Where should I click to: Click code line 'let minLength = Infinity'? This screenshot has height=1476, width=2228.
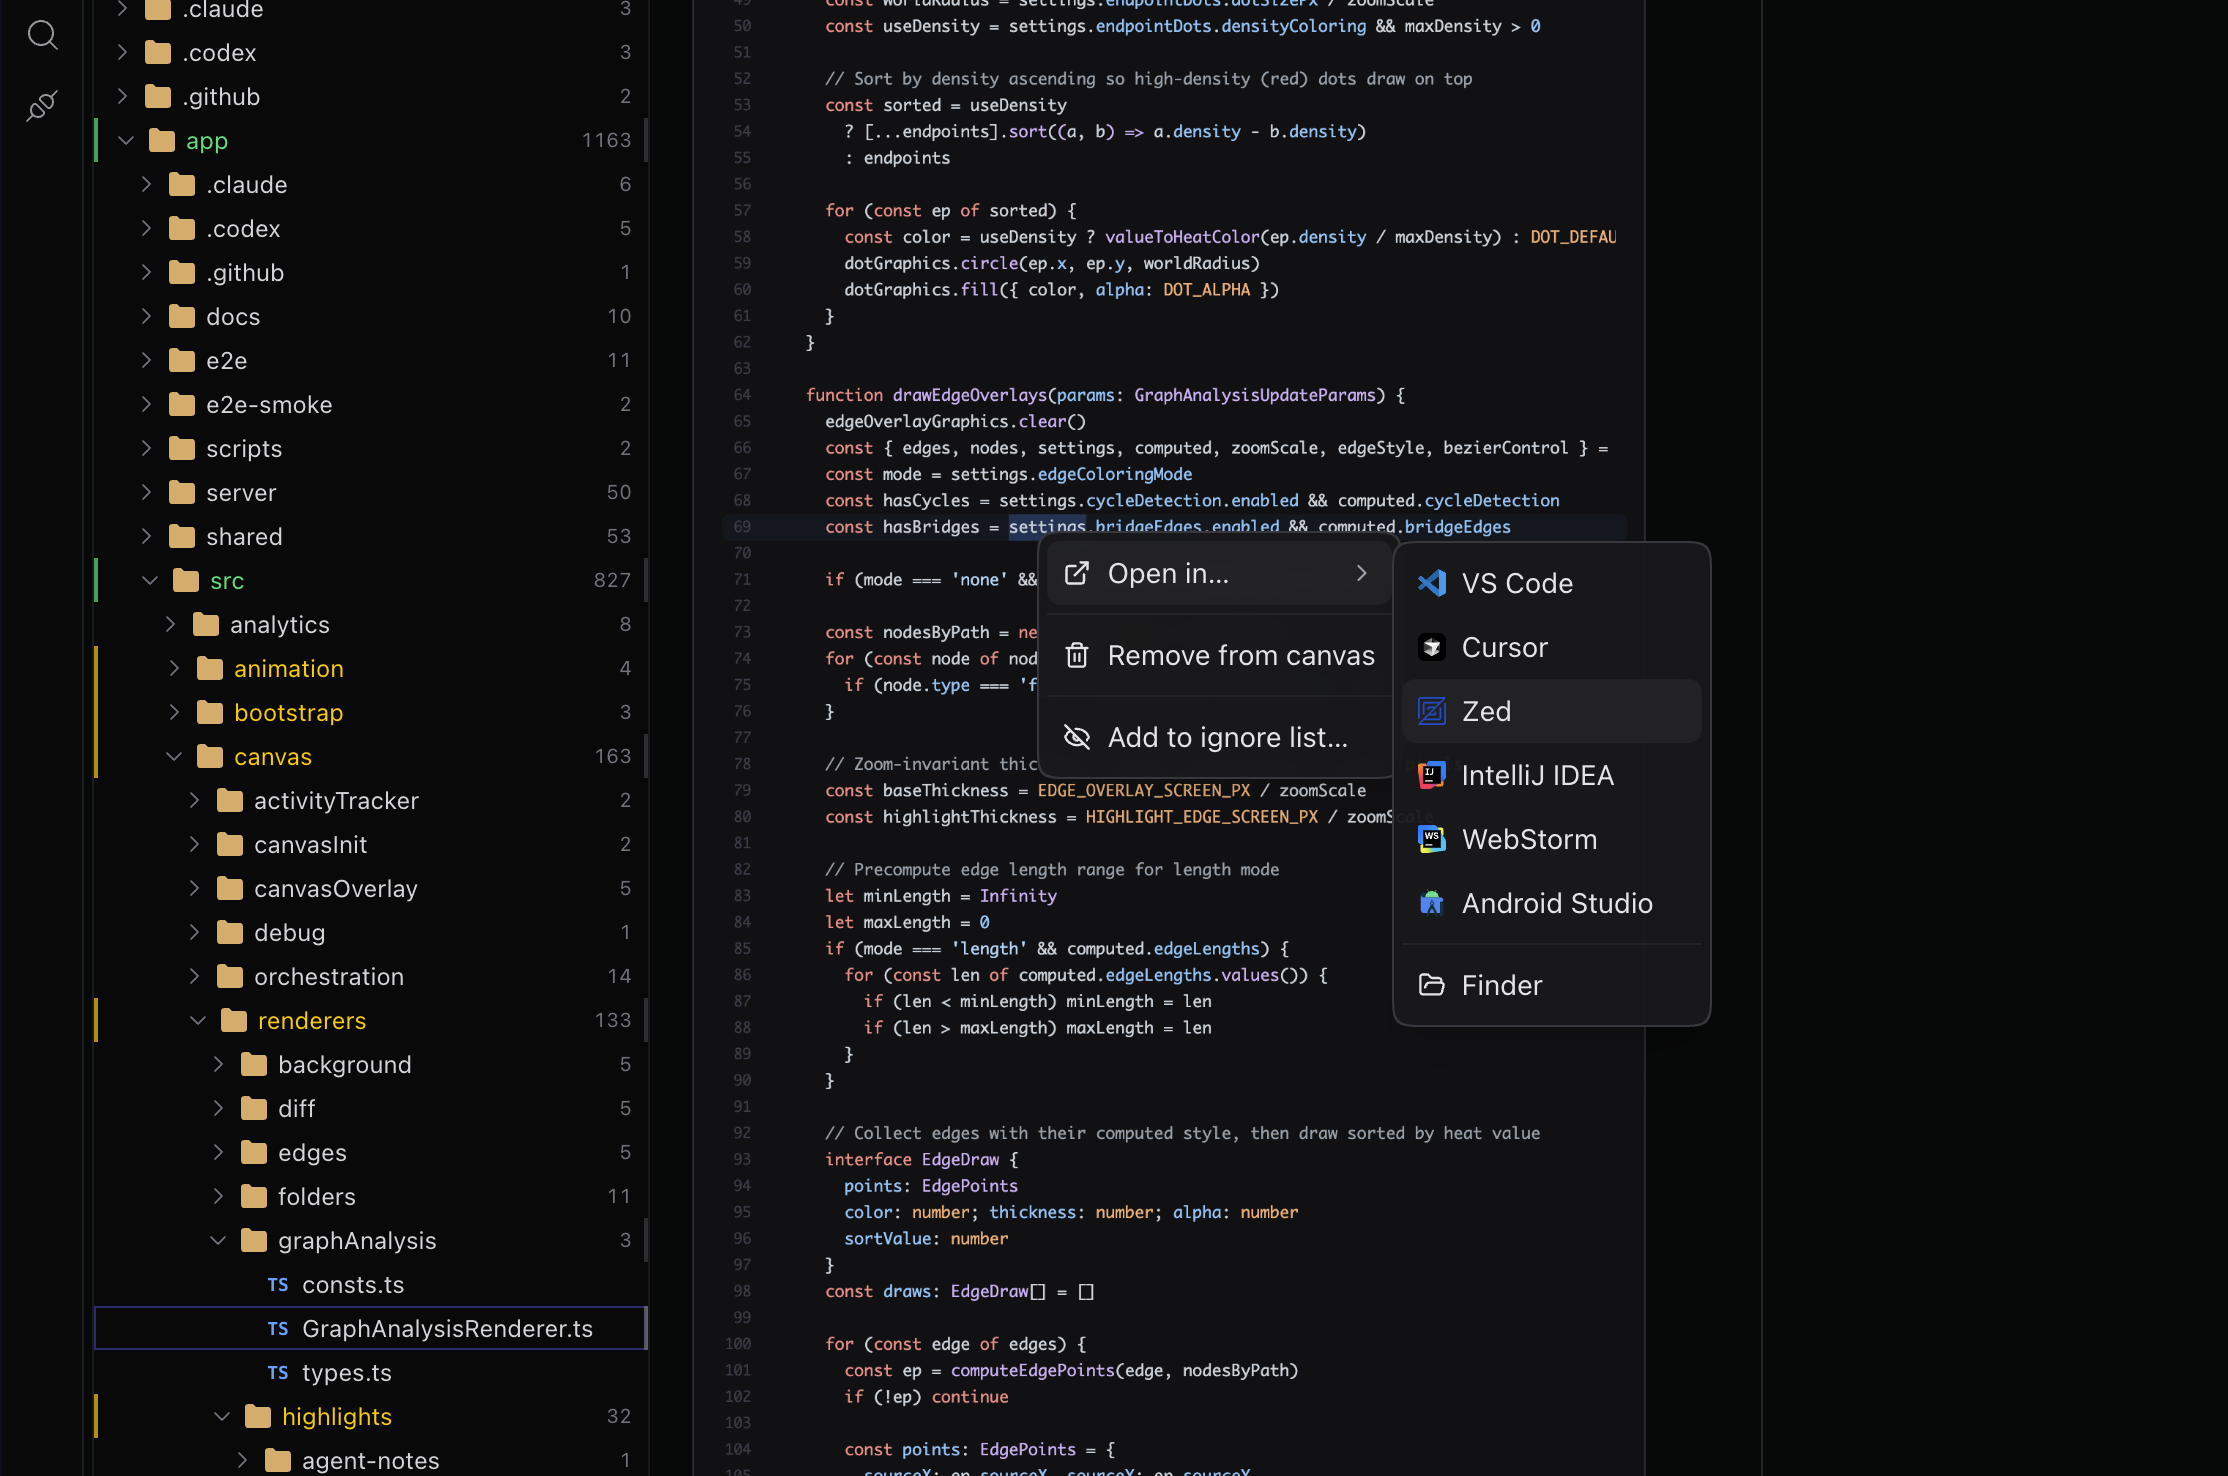coord(940,896)
